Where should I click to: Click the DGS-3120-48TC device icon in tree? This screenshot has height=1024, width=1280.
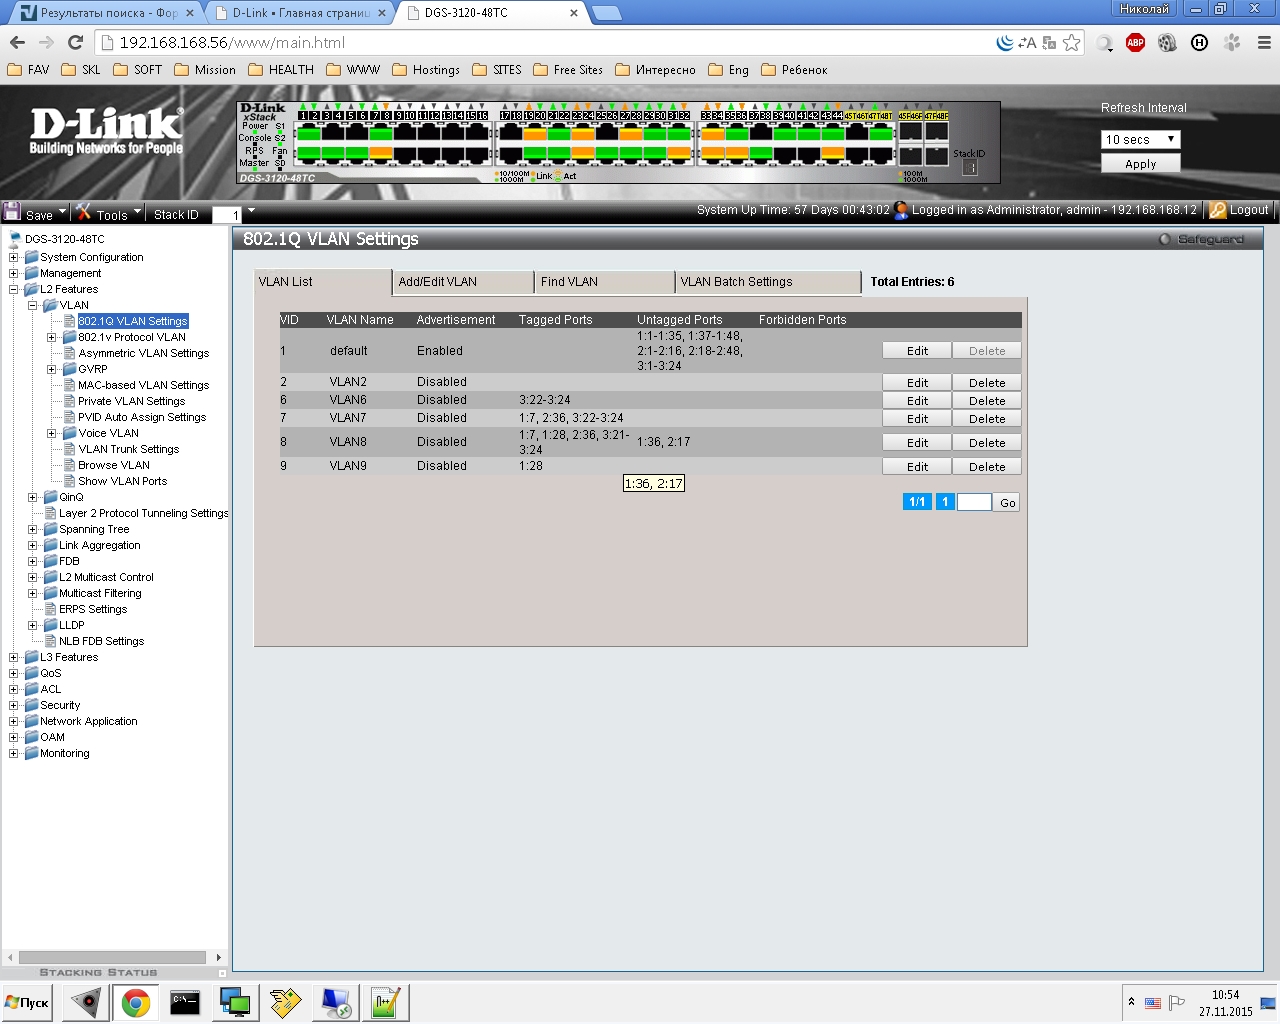click(x=15, y=239)
